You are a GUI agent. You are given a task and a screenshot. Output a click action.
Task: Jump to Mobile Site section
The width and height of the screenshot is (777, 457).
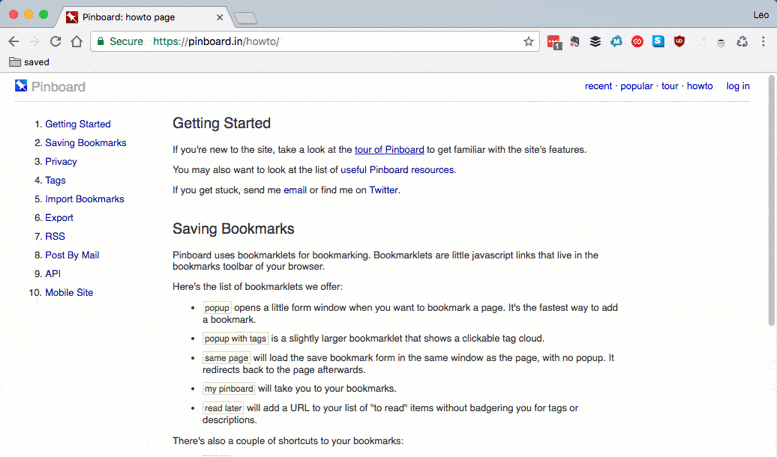click(x=69, y=292)
